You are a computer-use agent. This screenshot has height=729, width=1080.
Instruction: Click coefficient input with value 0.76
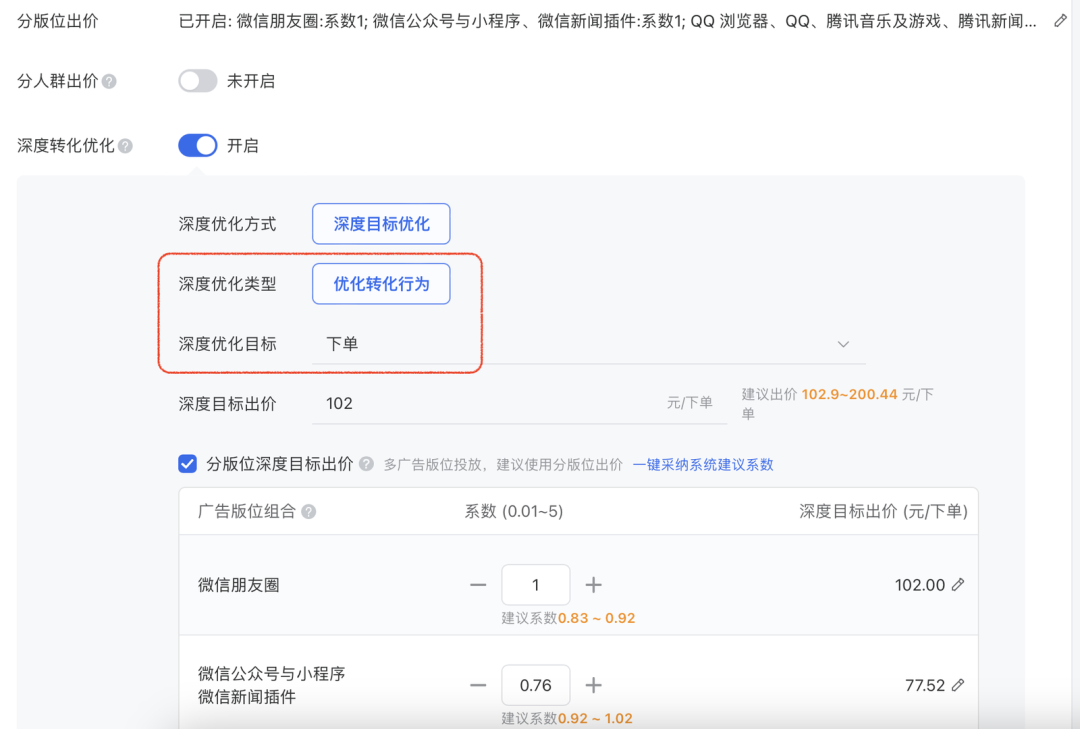pos(536,686)
